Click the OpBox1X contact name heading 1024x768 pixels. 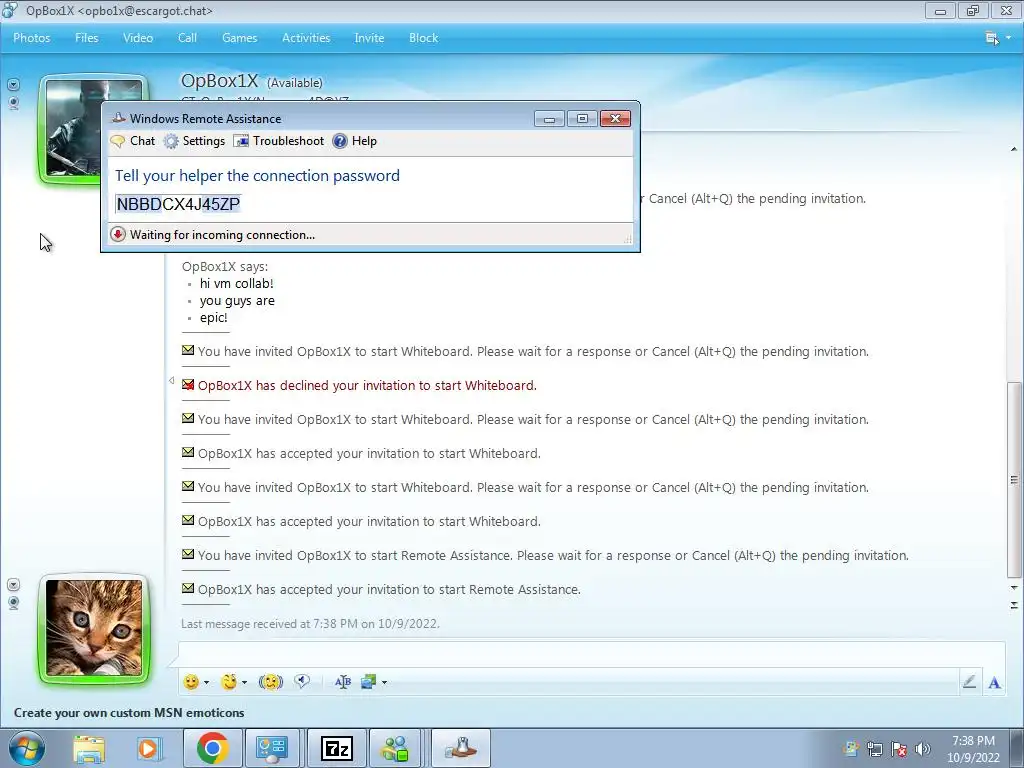click(x=219, y=81)
